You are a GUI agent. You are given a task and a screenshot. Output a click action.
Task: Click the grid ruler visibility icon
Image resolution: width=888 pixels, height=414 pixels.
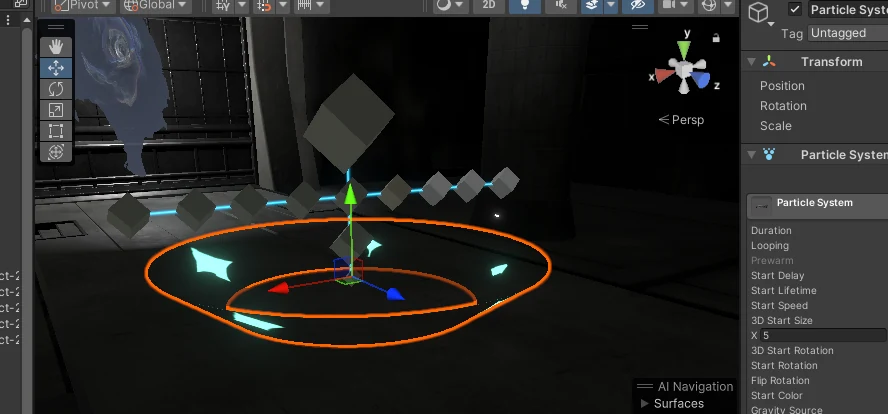tap(305, 6)
